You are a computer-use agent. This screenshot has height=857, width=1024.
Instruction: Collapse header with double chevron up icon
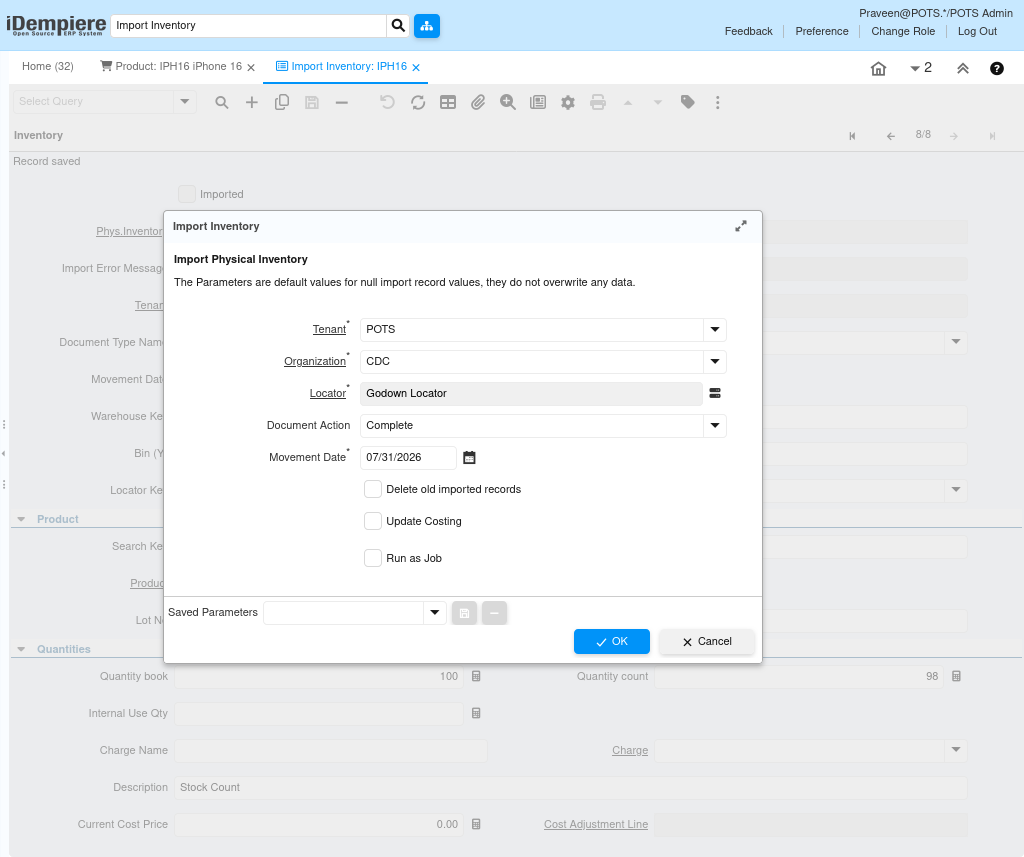(x=963, y=69)
